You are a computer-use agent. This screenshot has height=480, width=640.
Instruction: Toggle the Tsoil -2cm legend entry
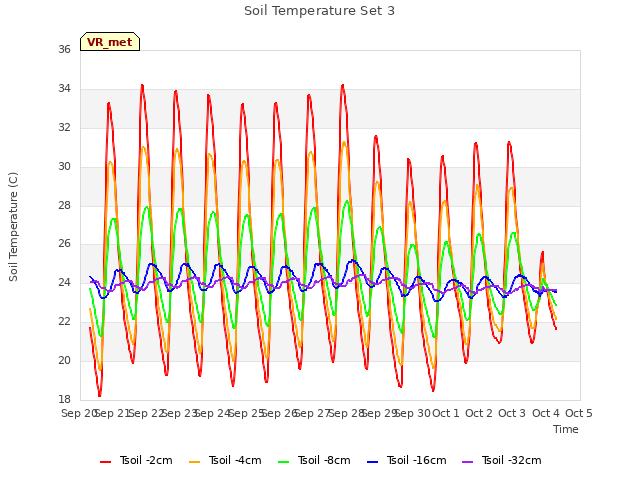[136, 460]
